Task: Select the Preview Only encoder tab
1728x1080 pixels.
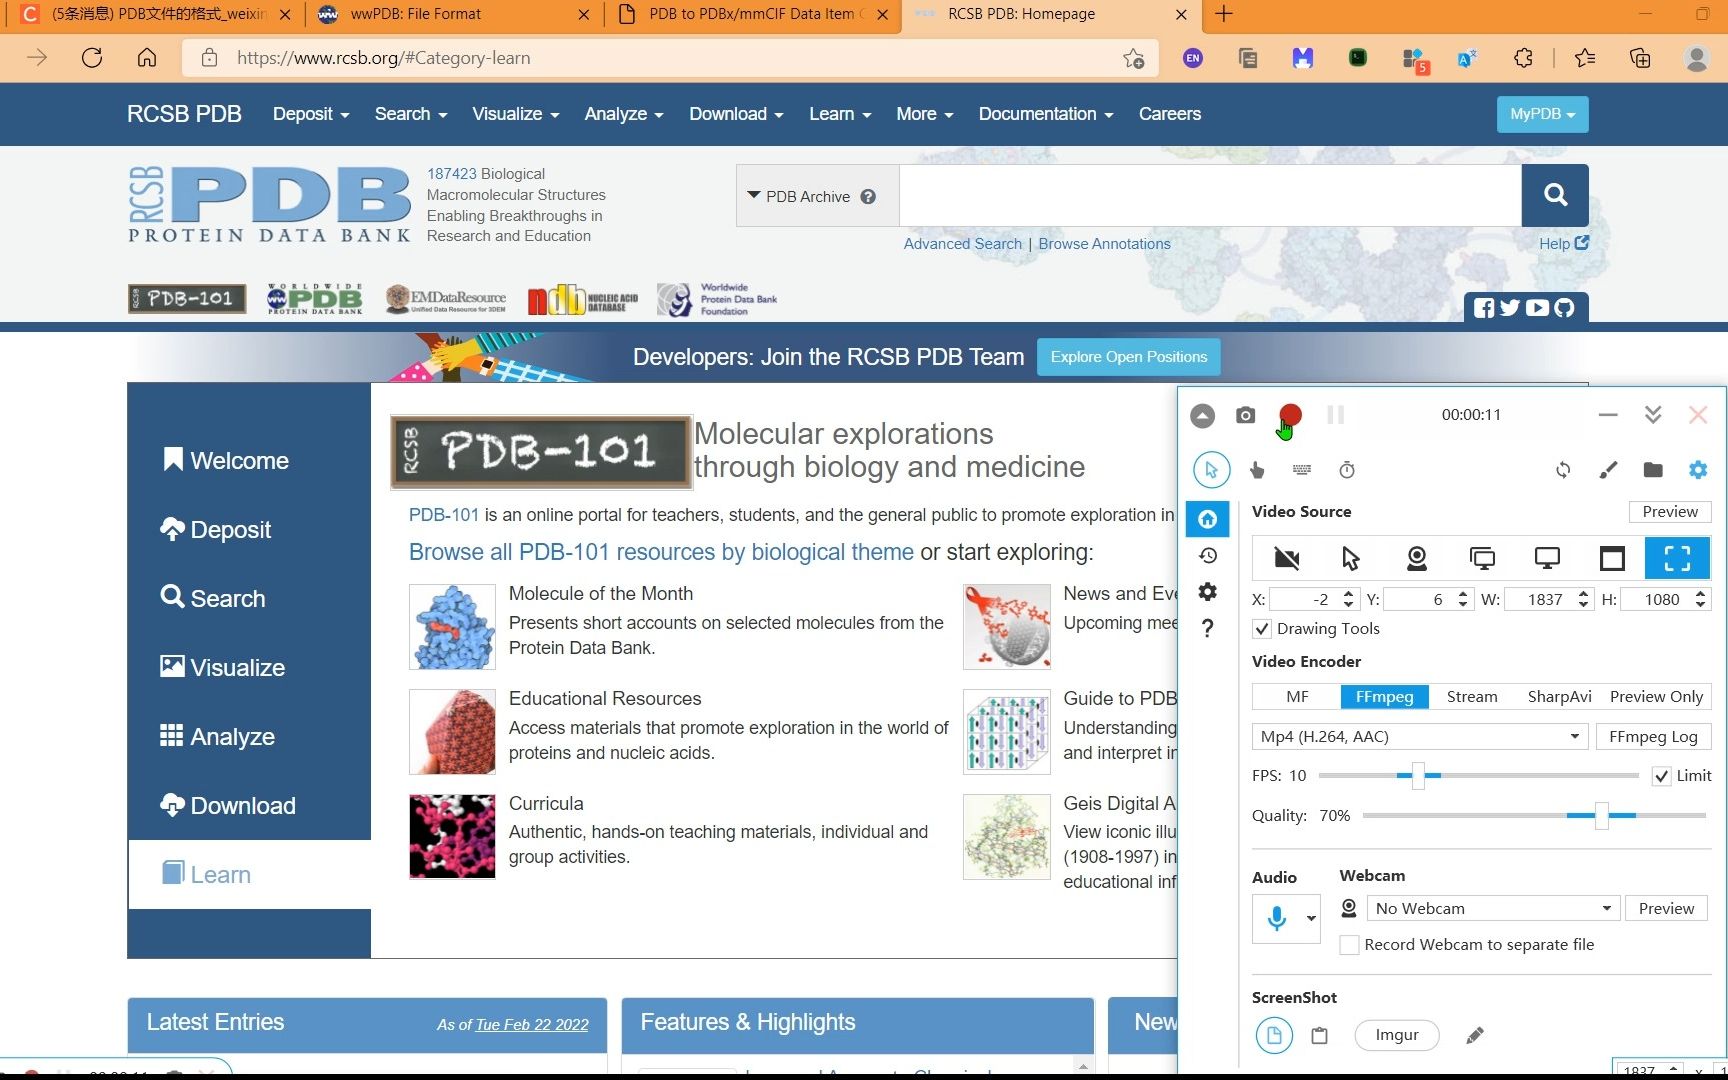Action: coord(1656,697)
